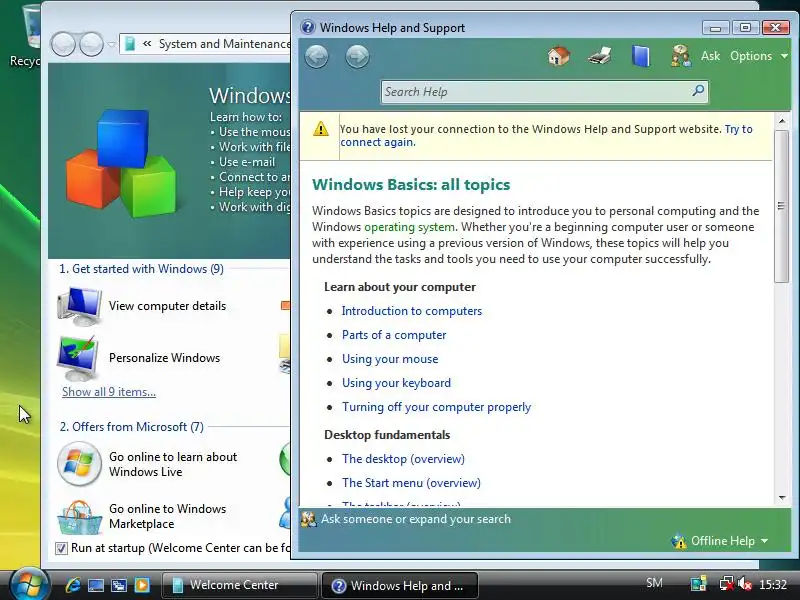Open operating system glossary link

[x=409, y=227]
